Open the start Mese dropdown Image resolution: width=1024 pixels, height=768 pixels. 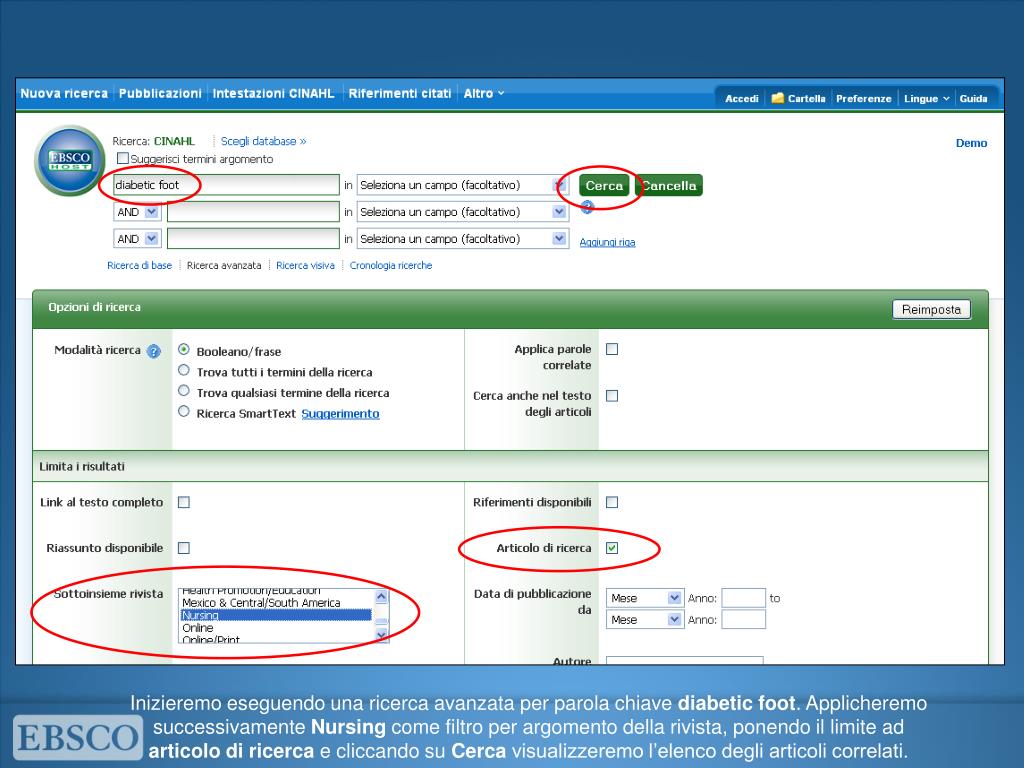645,598
